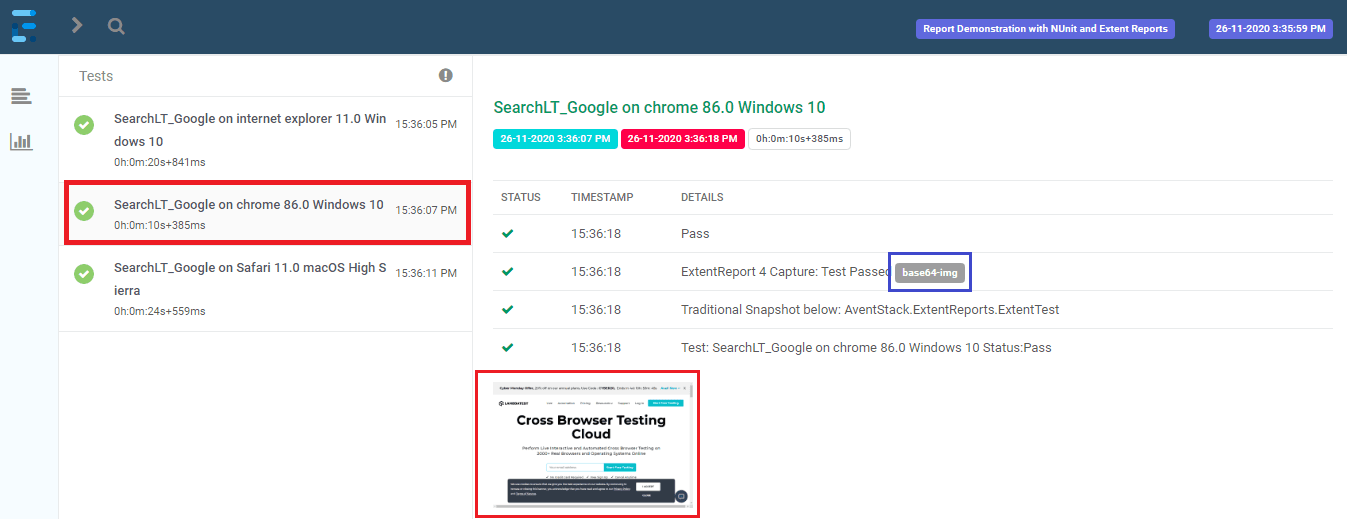Open the search magnifier in the header
Image resolution: width=1347 pixels, height=519 pixels.
coord(116,26)
